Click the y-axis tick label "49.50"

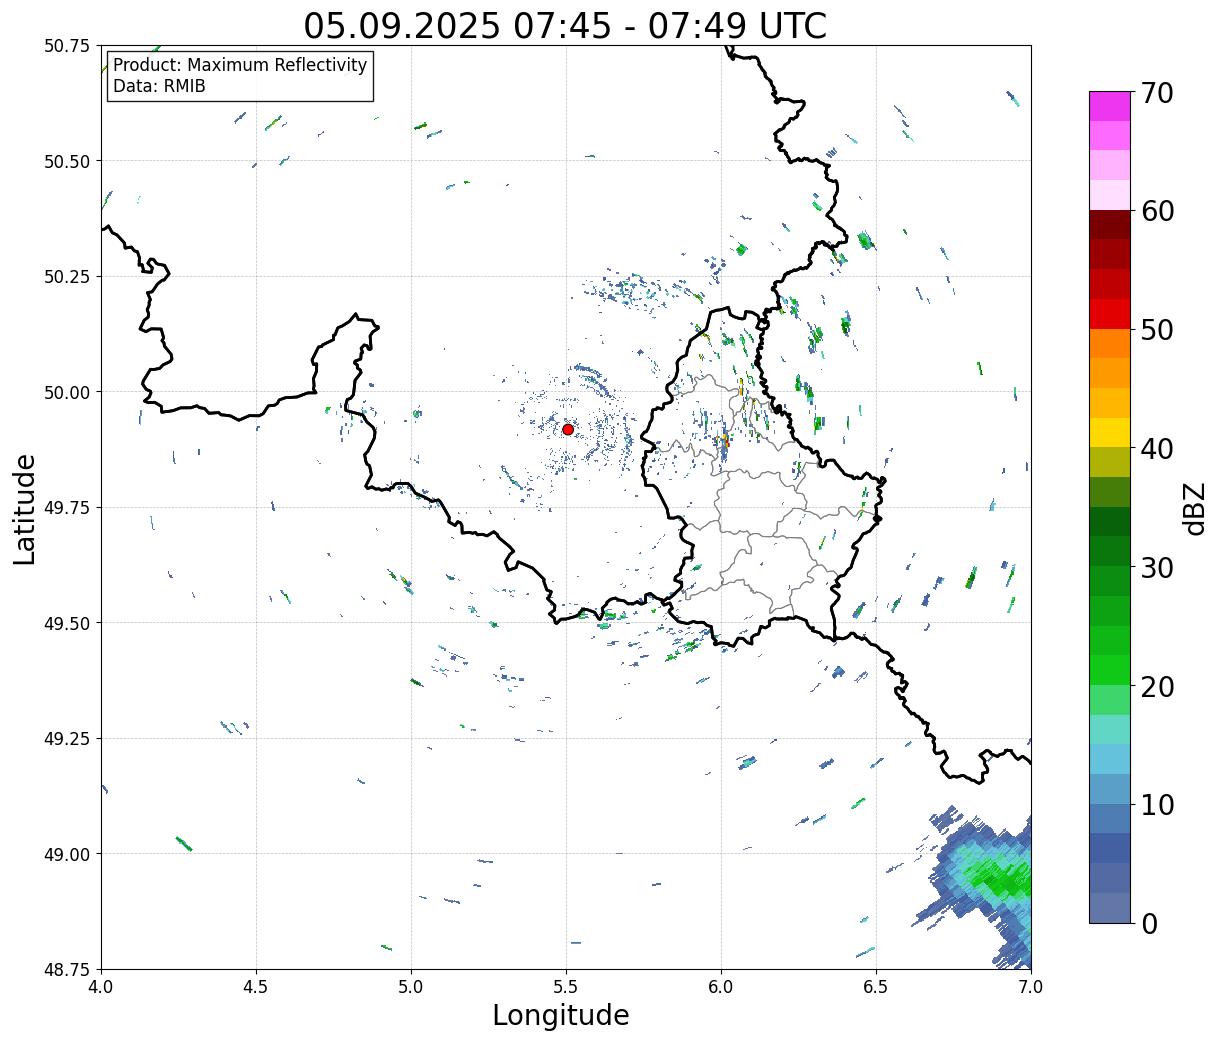pos(67,623)
